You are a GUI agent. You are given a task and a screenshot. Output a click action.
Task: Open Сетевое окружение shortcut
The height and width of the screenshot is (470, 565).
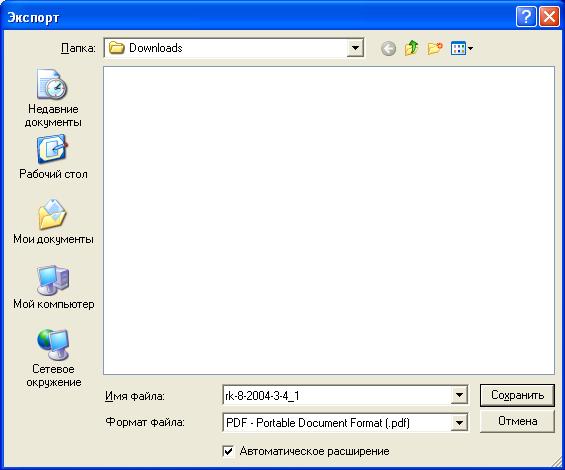[x=53, y=358]
